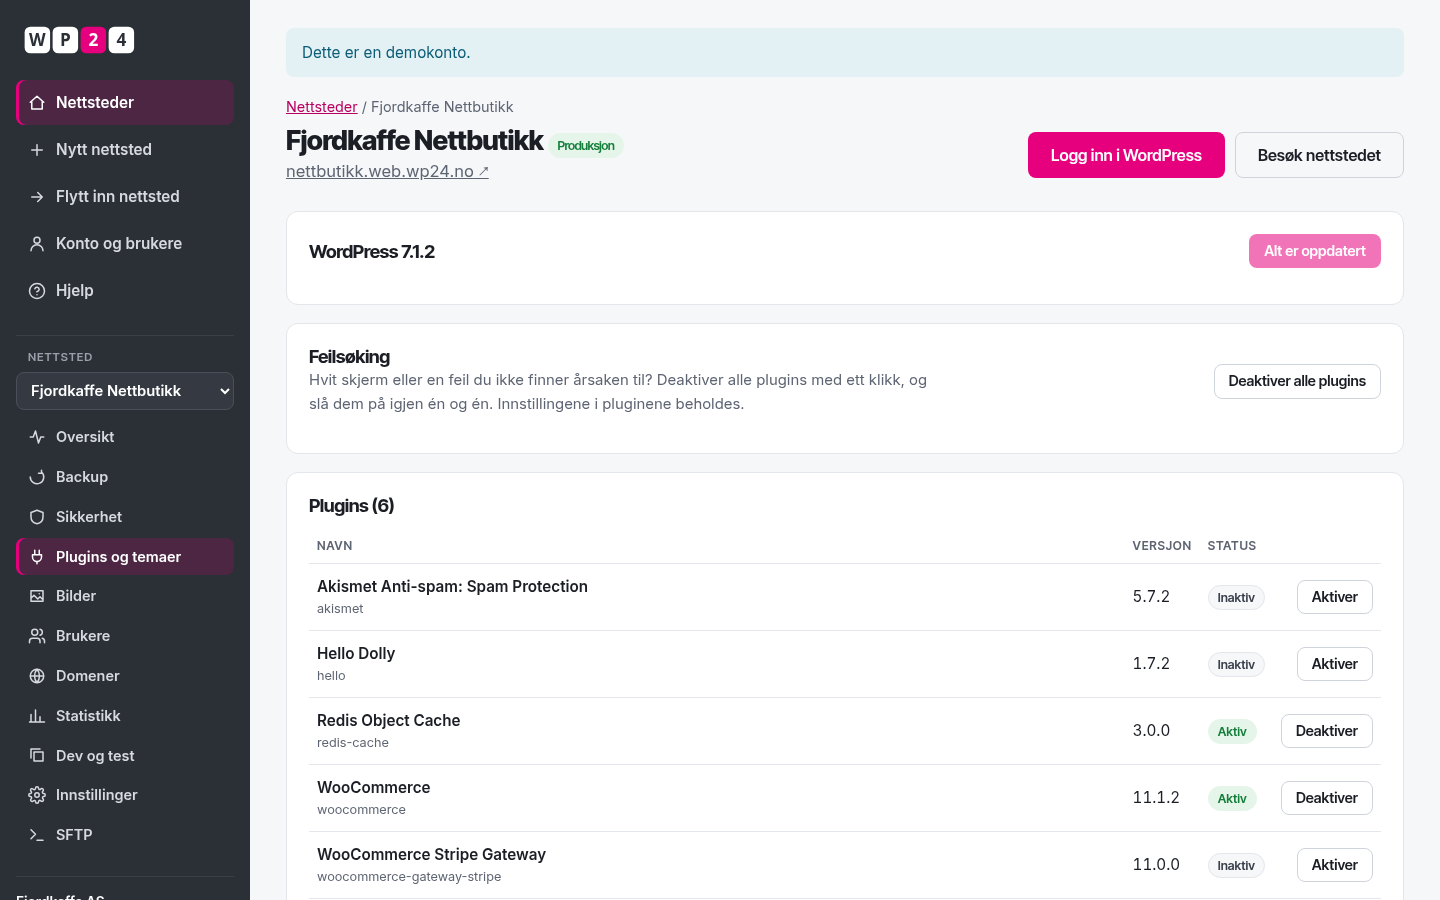Open Konto og brukere
Screen dimensions: 1440x900
click(125, 244)
